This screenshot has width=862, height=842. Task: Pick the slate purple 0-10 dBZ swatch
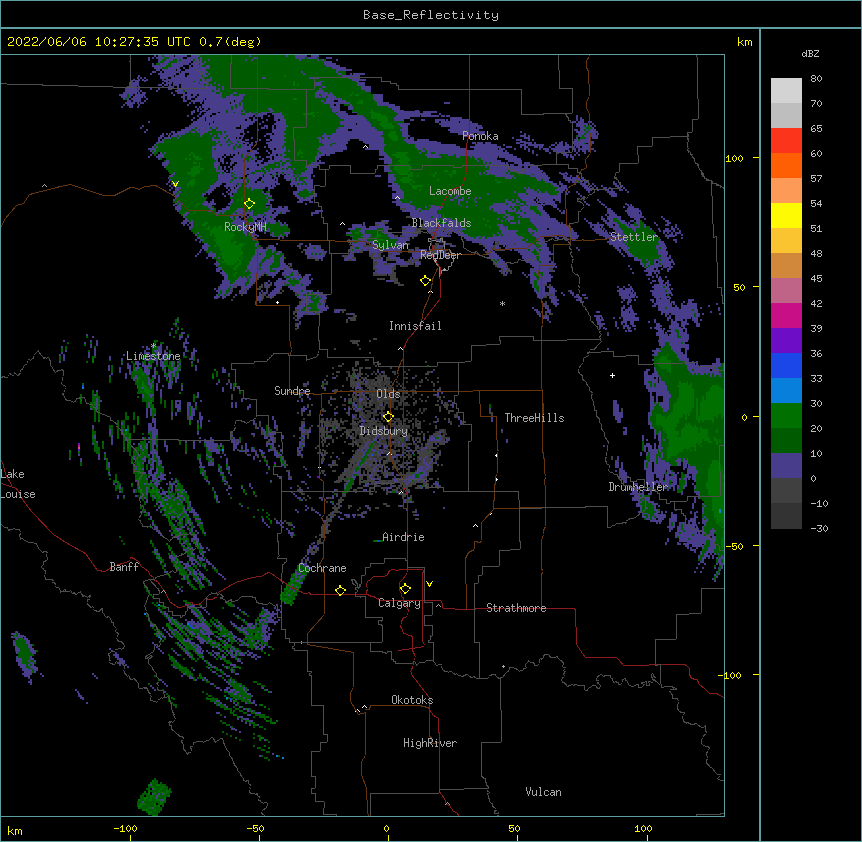(786, 466)
